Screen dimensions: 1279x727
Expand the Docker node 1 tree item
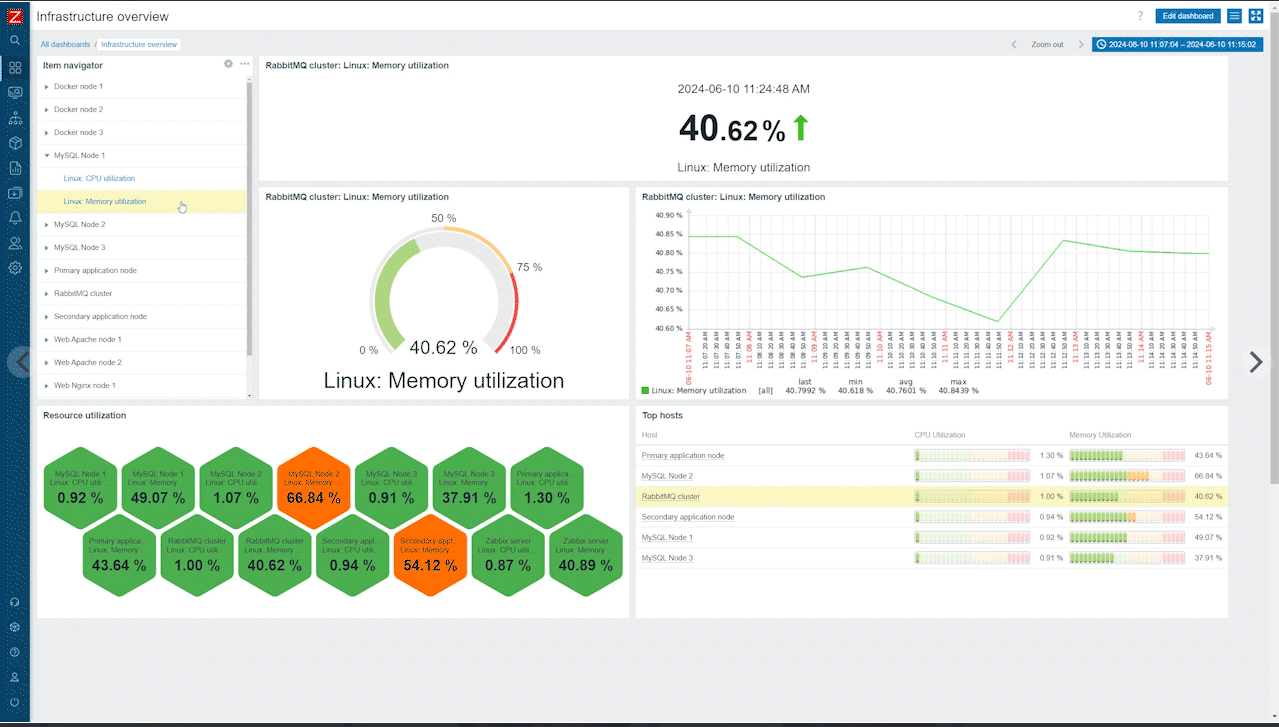[x=47, y=87]
